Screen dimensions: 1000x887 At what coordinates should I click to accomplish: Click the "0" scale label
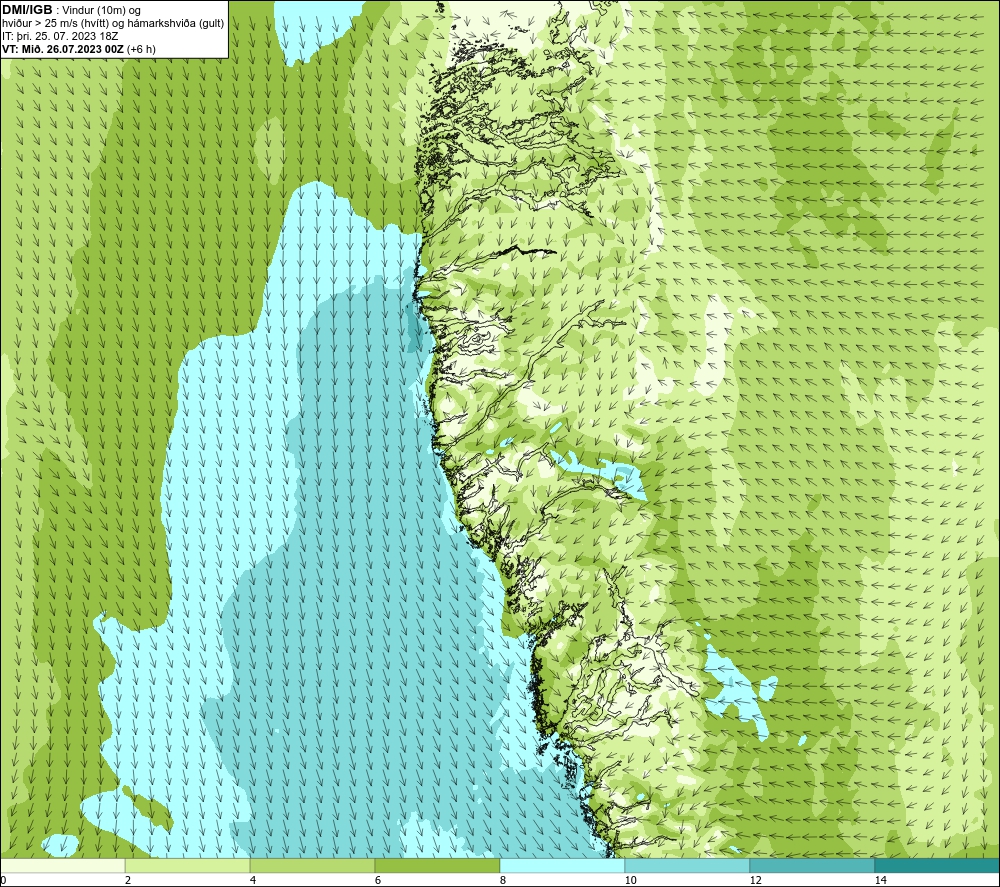[3, 880]
